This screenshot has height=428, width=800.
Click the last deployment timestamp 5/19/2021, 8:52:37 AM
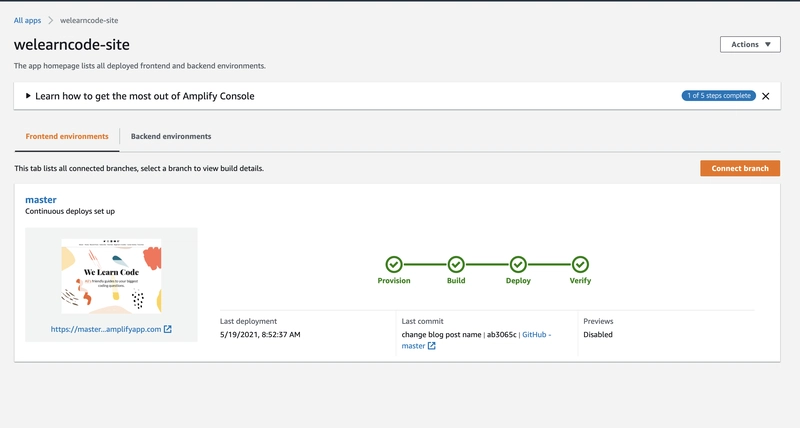point(260,335)
